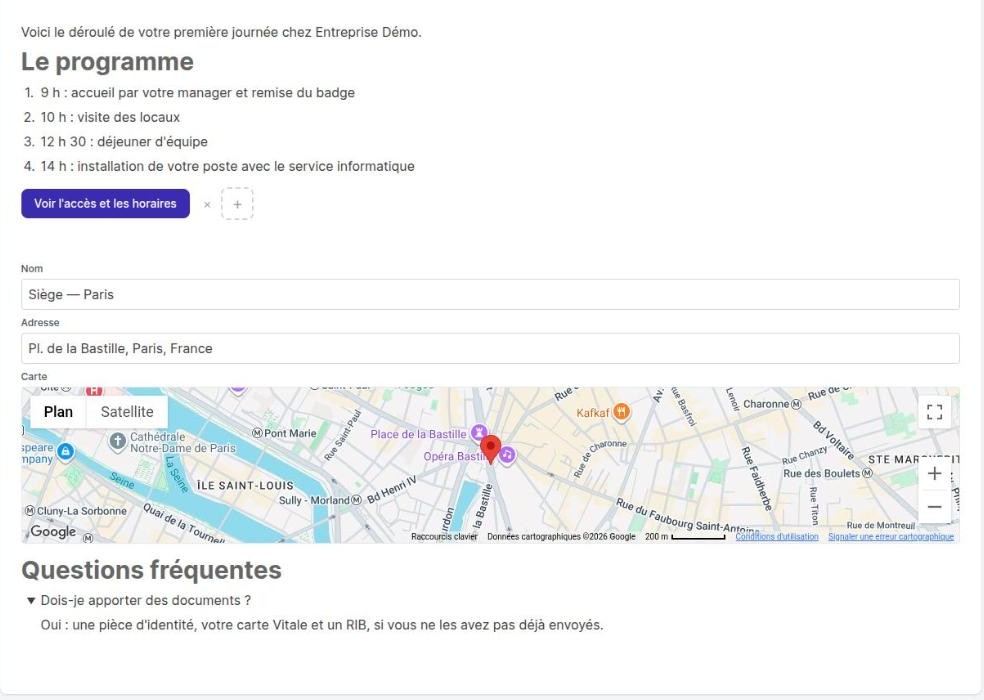984x700 pixels.
Task: Click the '10 h : visite des locaux' item
Action: (110, 117)
